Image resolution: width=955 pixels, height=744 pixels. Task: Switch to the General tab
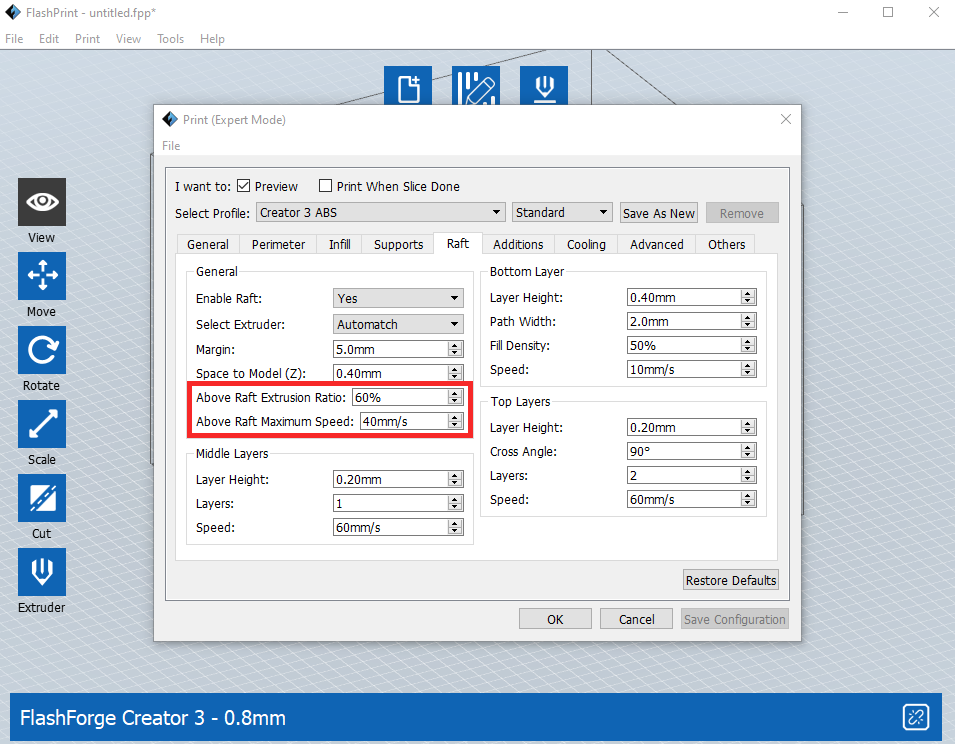[x=208, y=244]
